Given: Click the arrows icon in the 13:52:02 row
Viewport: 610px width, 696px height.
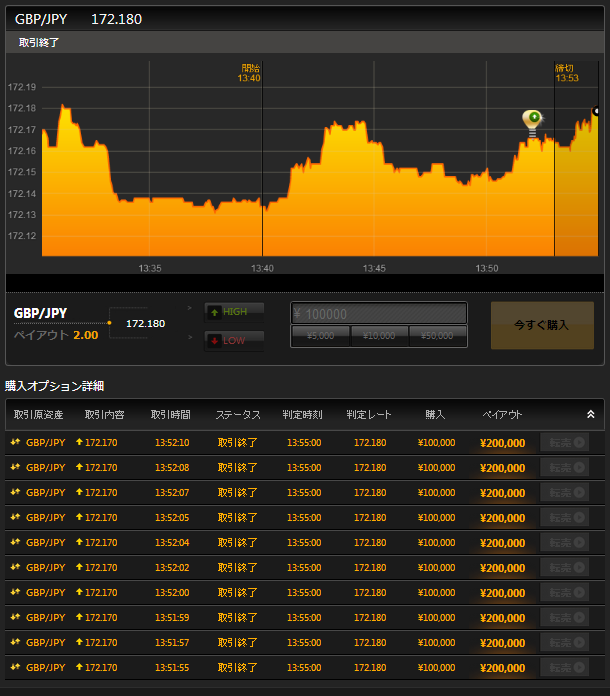Looking at the screenshot, I should [x=16, y=566].
